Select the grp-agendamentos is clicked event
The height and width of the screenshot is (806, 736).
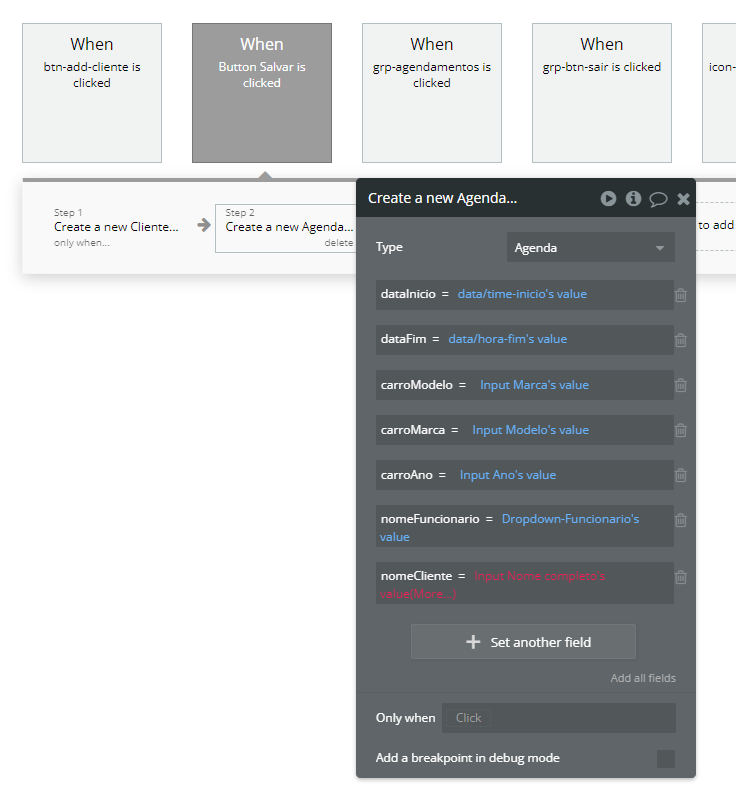(x=432, y=92)
